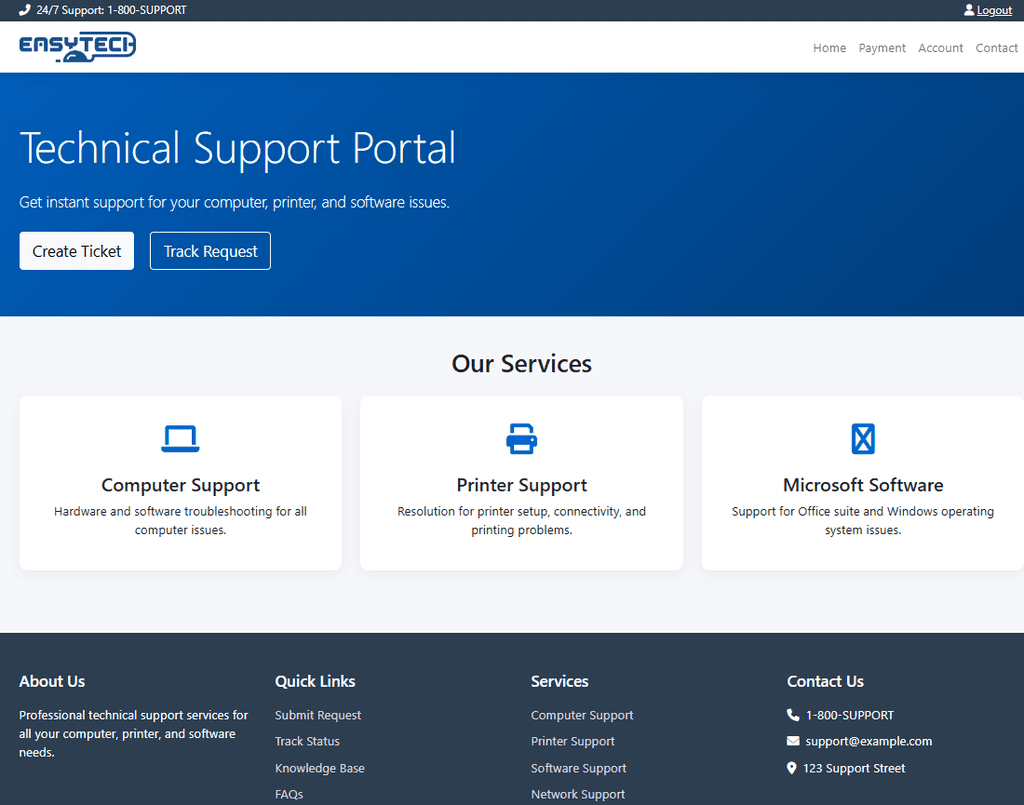
Task: Click 'Professional technical support services' About text
Action: tap(134, 733)
